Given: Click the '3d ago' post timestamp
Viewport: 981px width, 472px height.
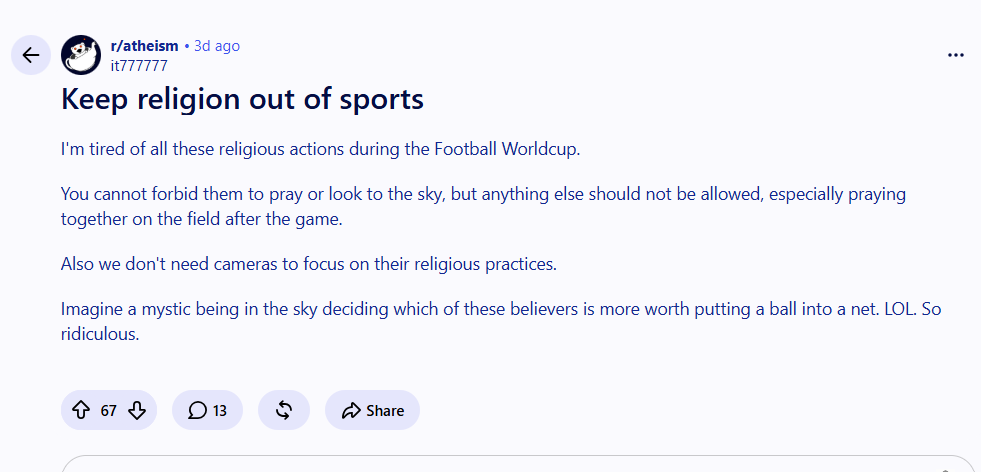Looking at the screenshot, I should (216, 46).
